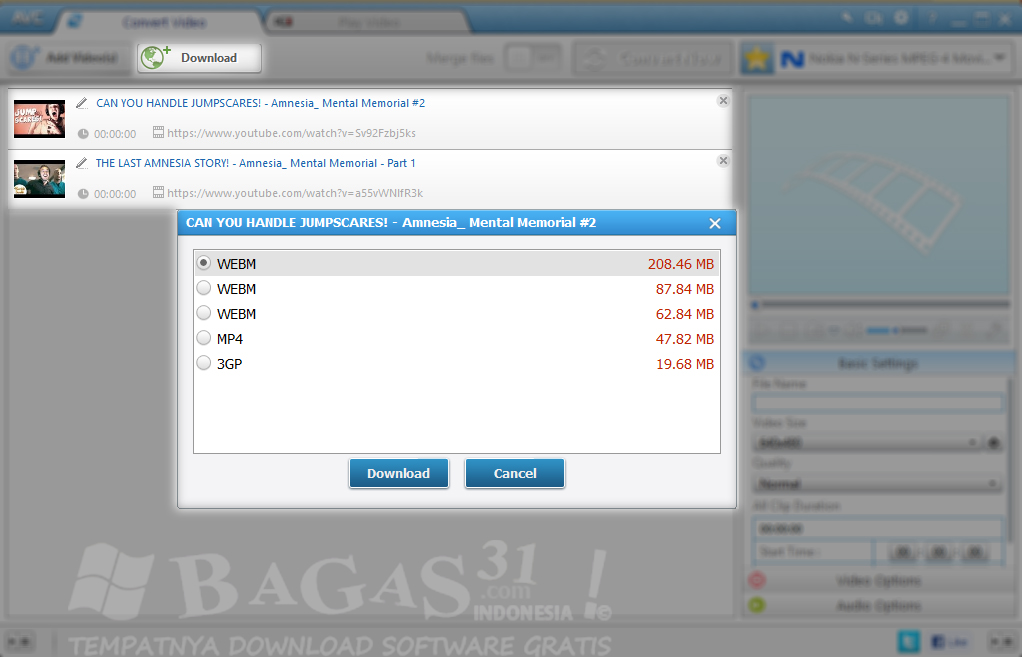Screen dimensions: 1022x657
Task: Choose the MP4 format radio button
Action: click(204, 338)
